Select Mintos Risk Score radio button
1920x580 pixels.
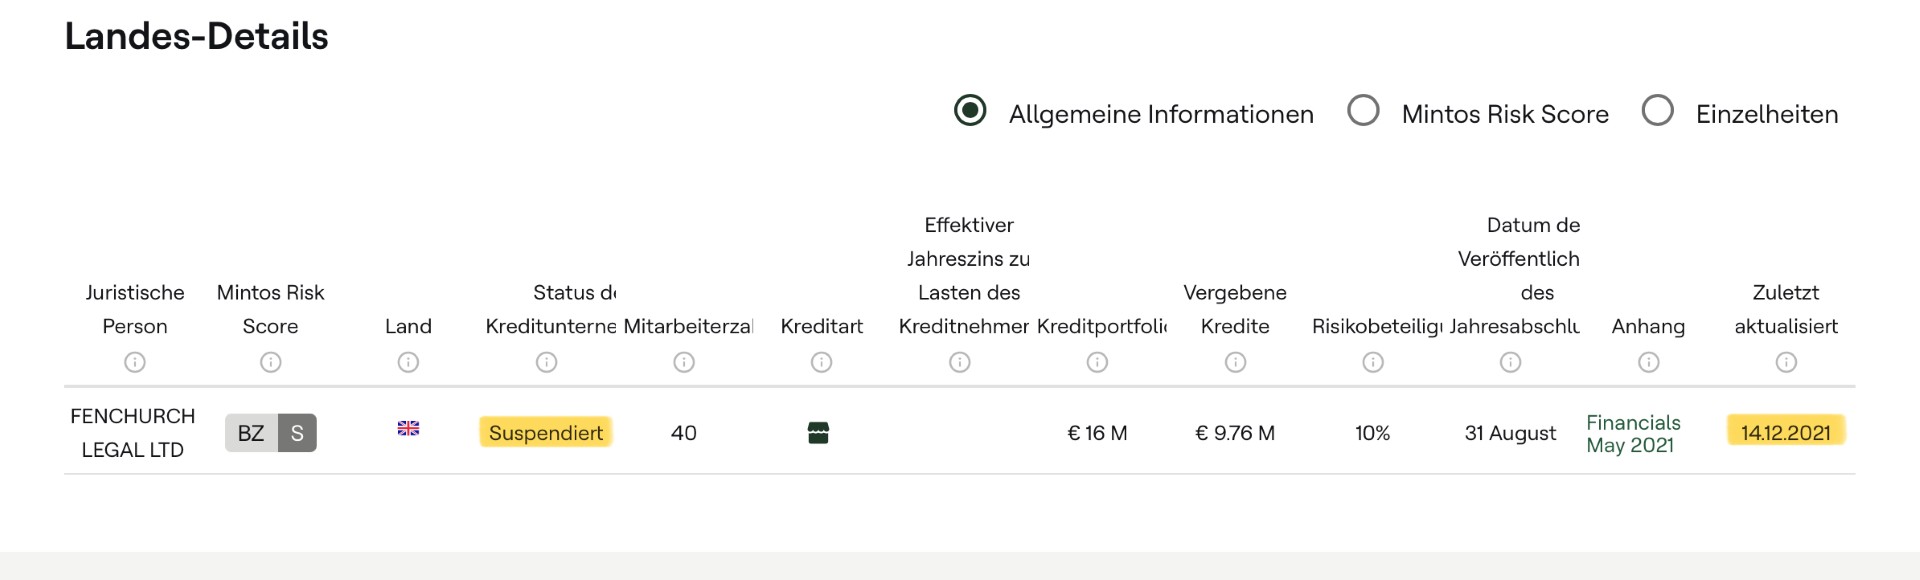[1363, 110]
